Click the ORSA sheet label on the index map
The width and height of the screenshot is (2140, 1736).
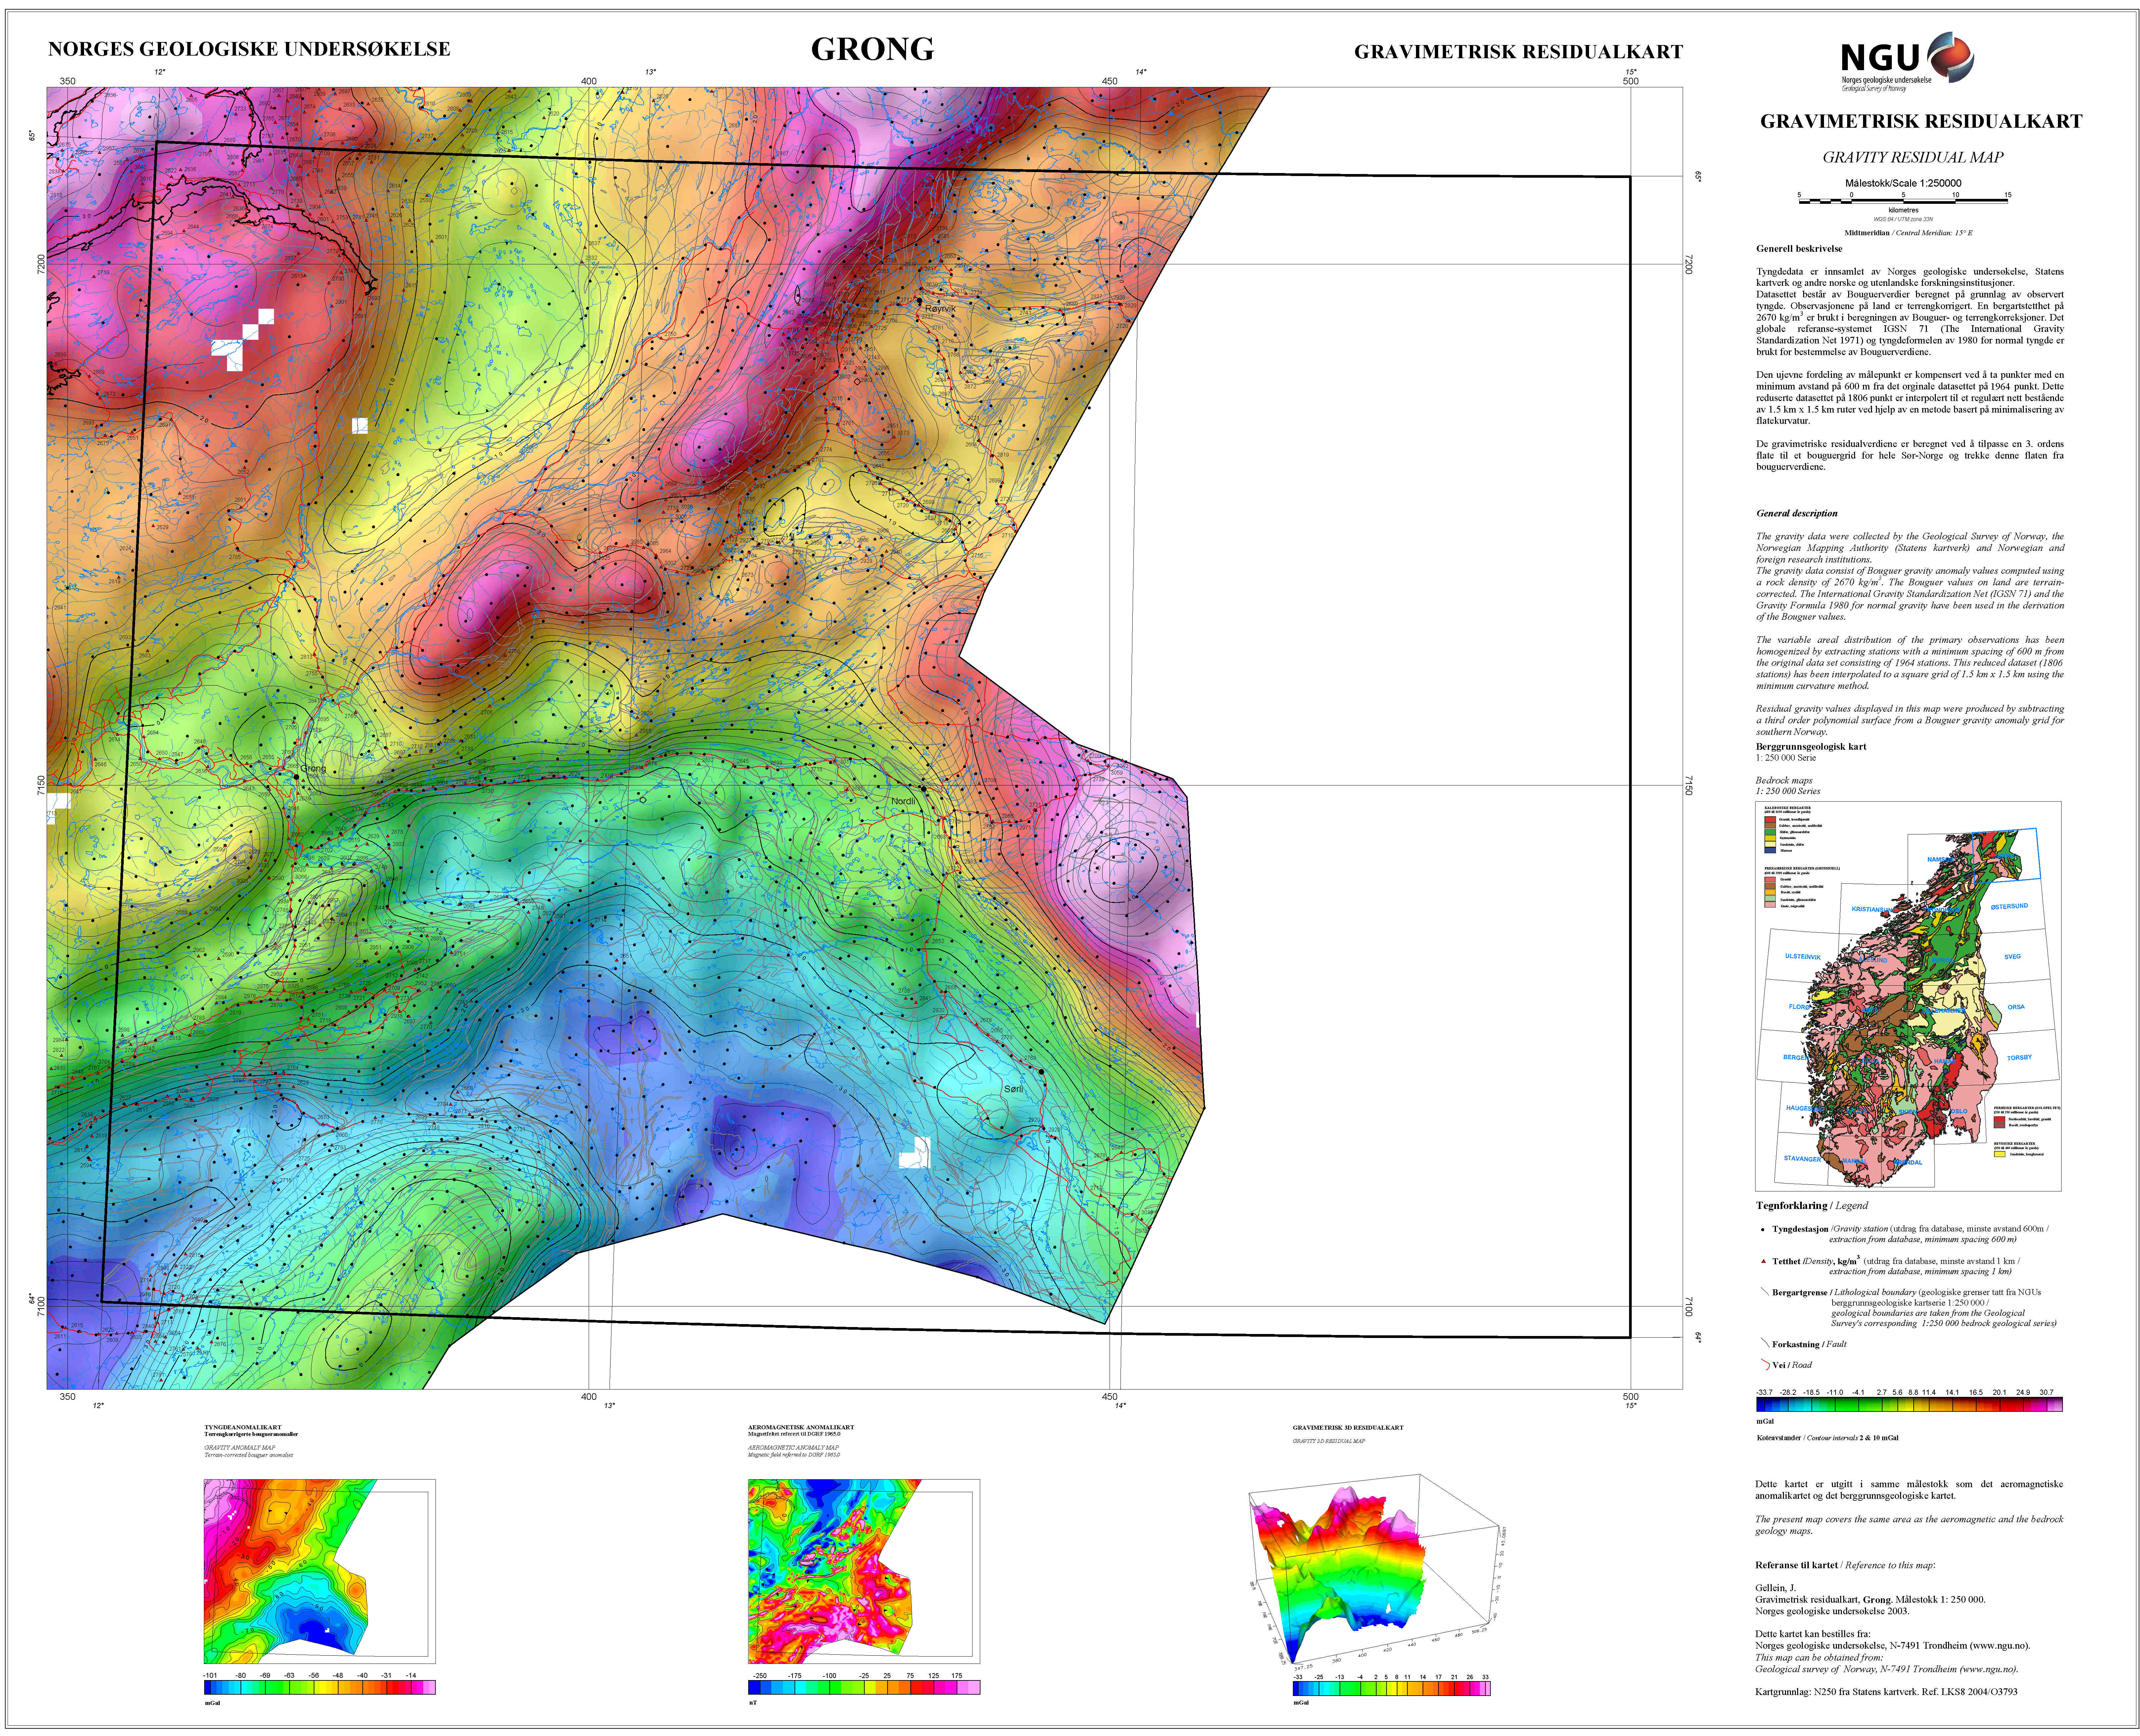2016,1007
